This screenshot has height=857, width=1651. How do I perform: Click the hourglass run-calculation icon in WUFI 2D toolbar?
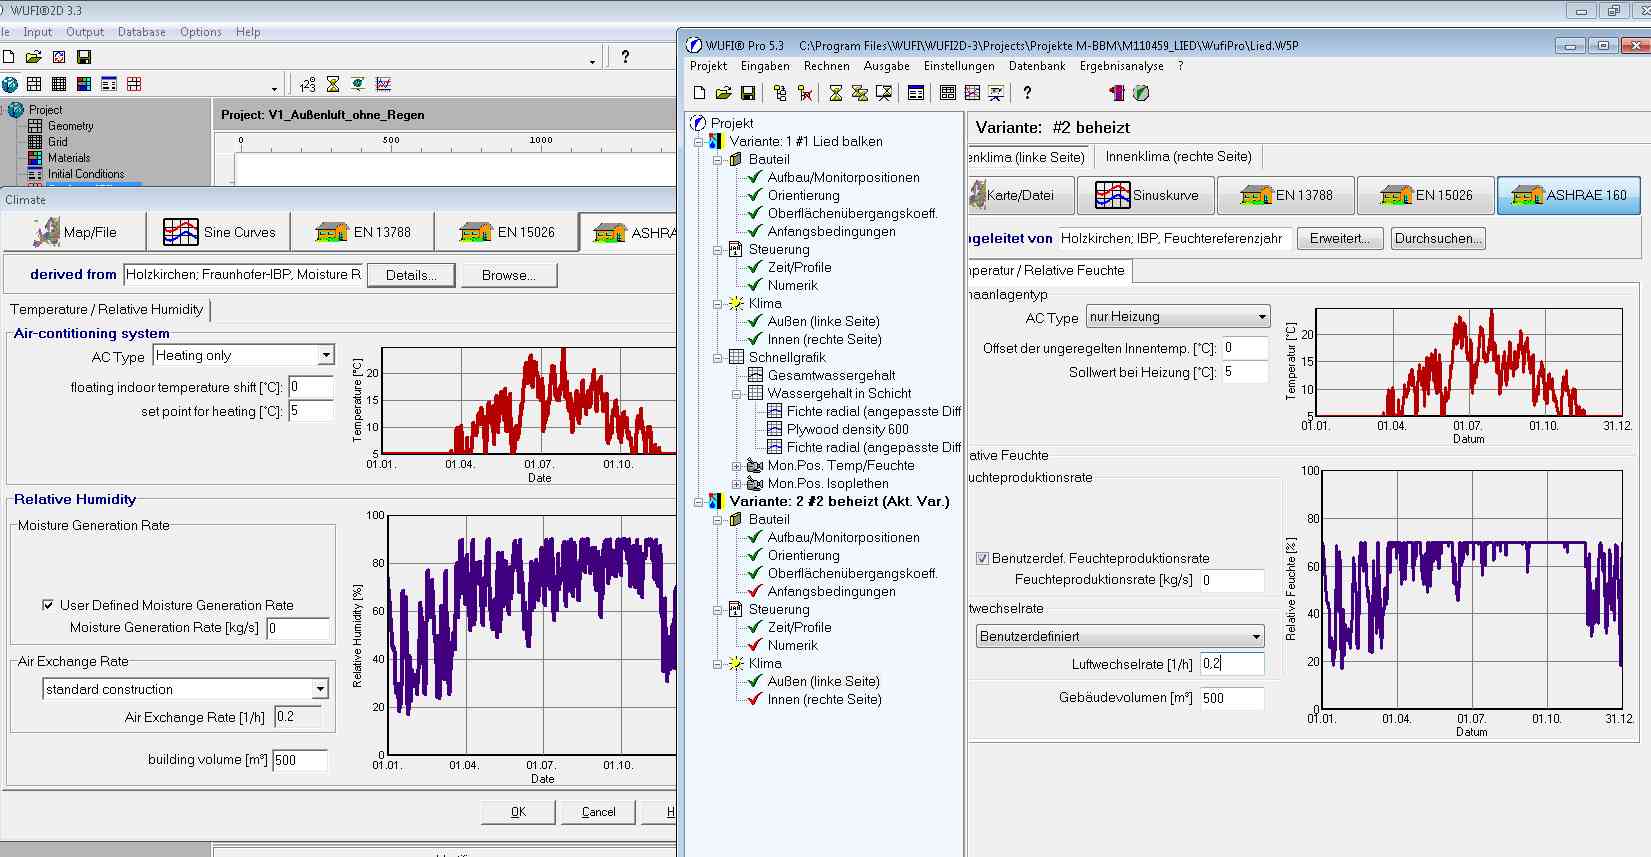[333, 84]
